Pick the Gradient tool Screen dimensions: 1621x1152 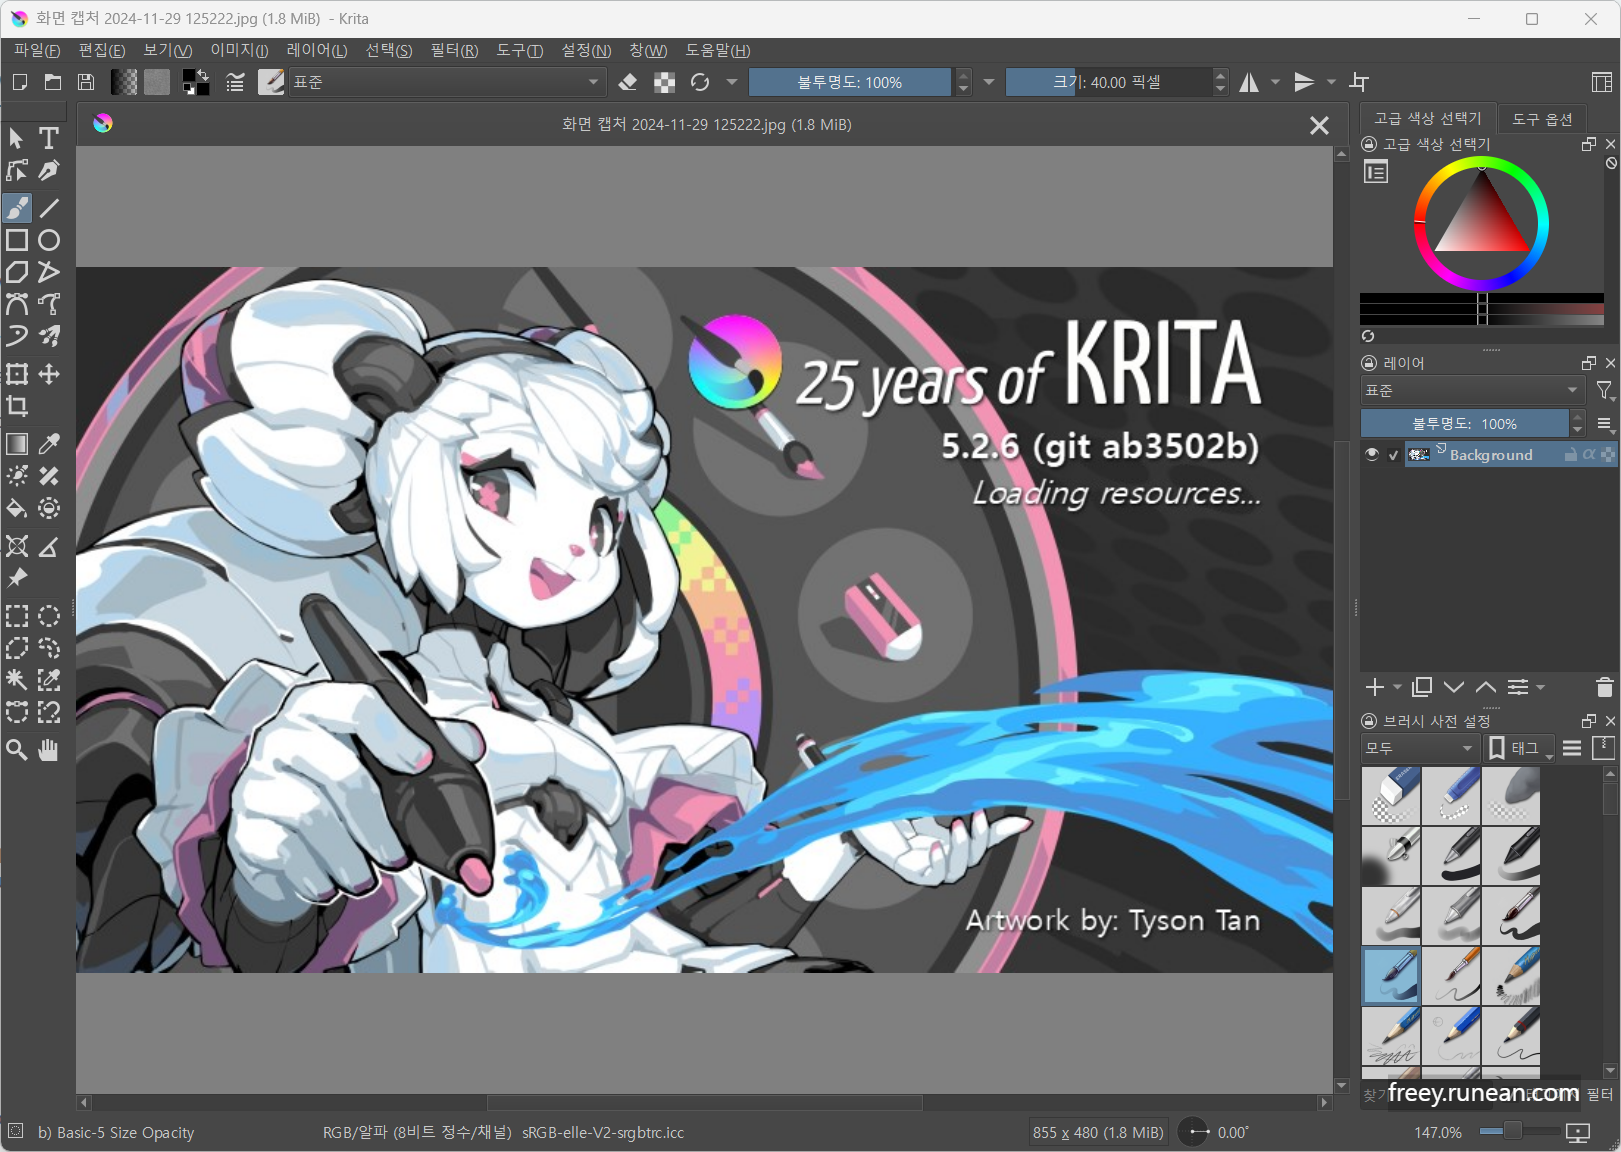tap(16, 444)
